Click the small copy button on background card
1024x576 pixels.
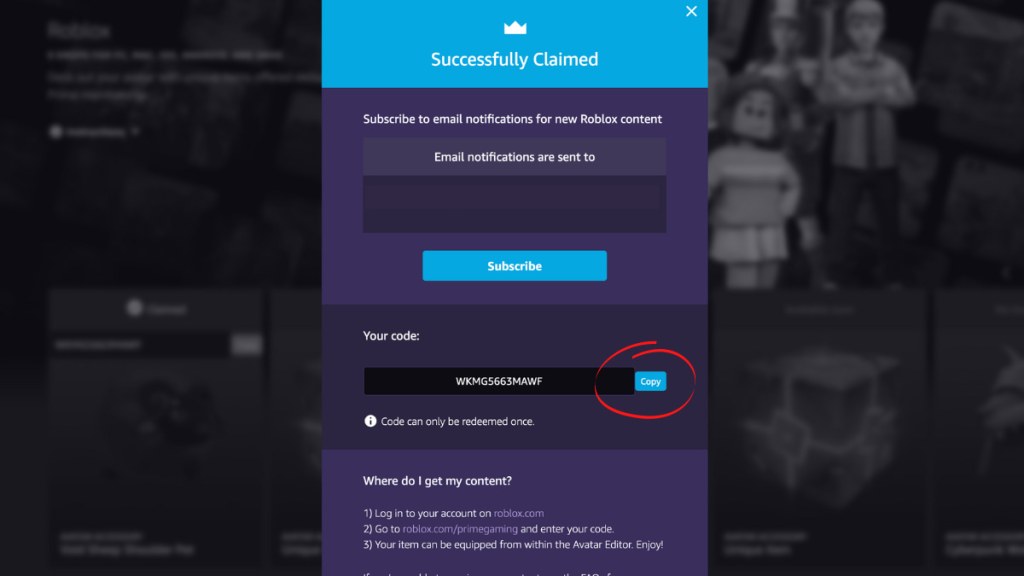coord(246,345)
